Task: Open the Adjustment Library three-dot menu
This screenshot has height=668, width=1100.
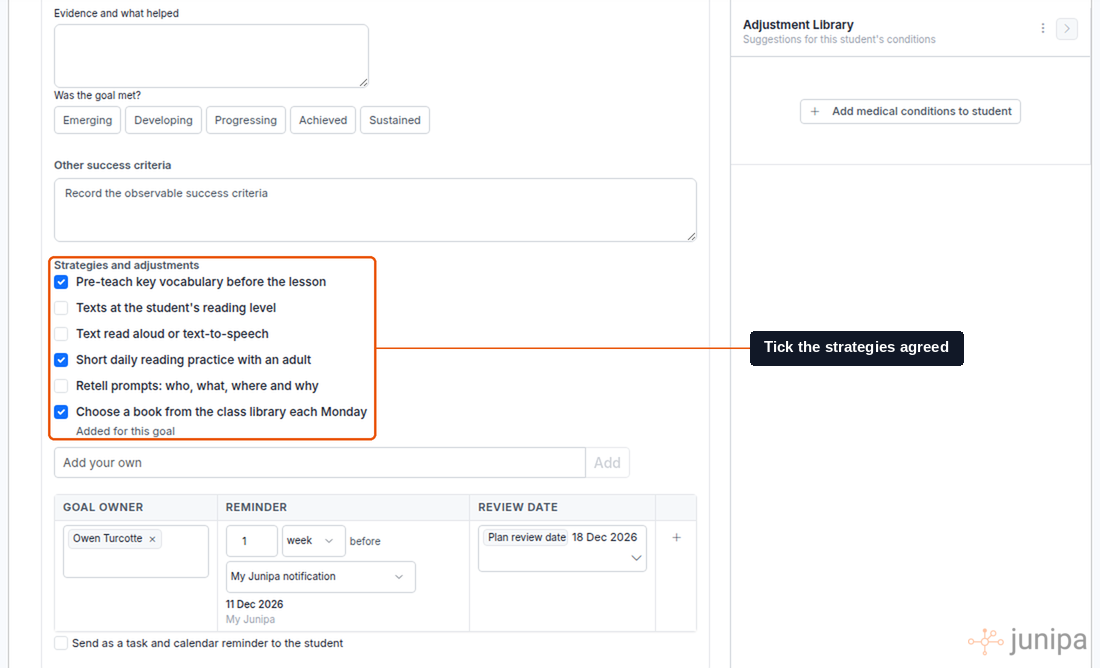Action: 1042,28
